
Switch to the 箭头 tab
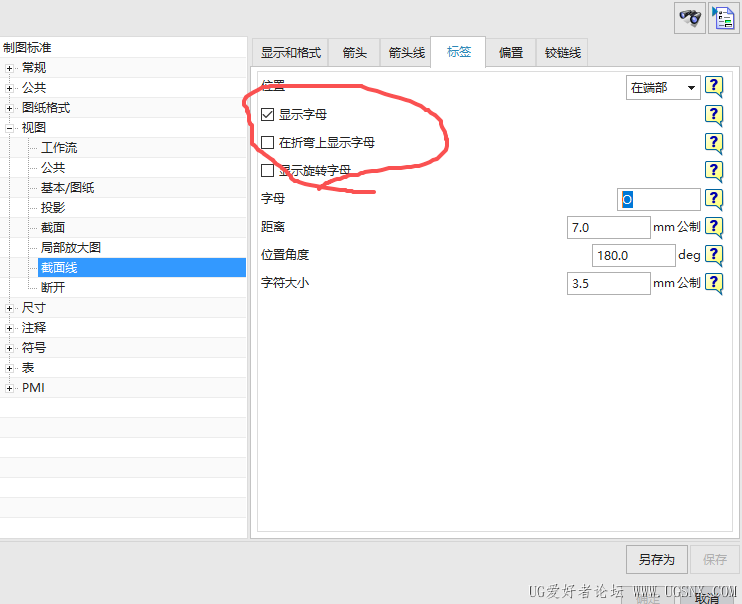point(354,53)
